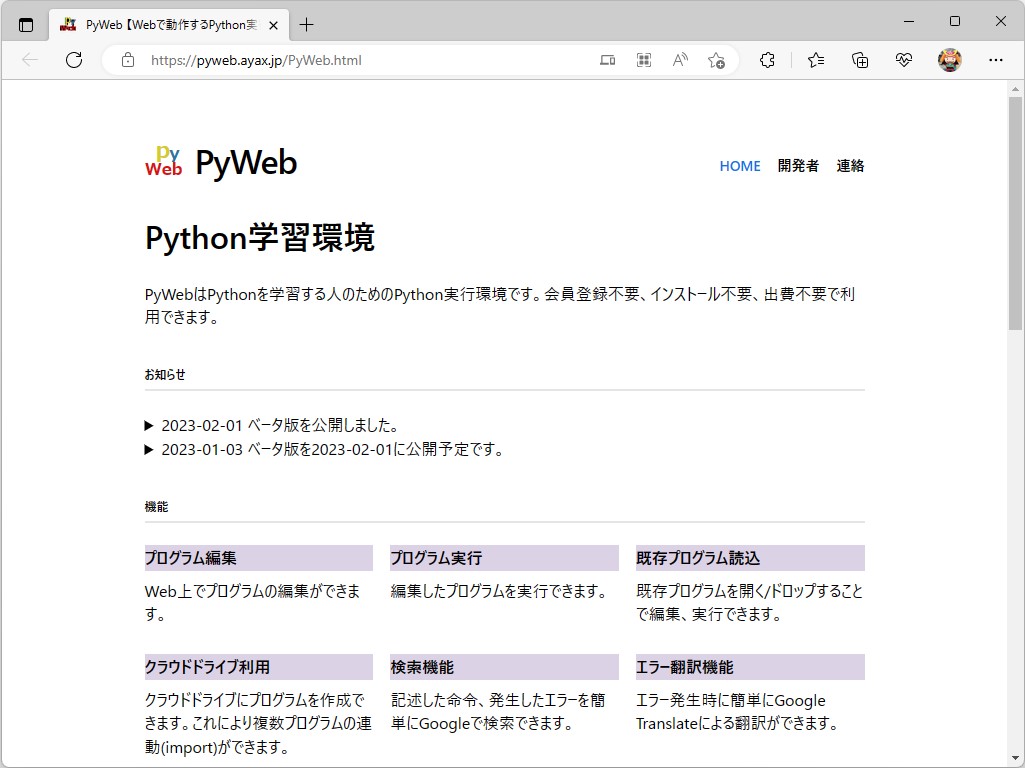Viewport: 1025px width, 768px height.
Task: Open Read aloud in the toolbar
Action: (680, 60)
